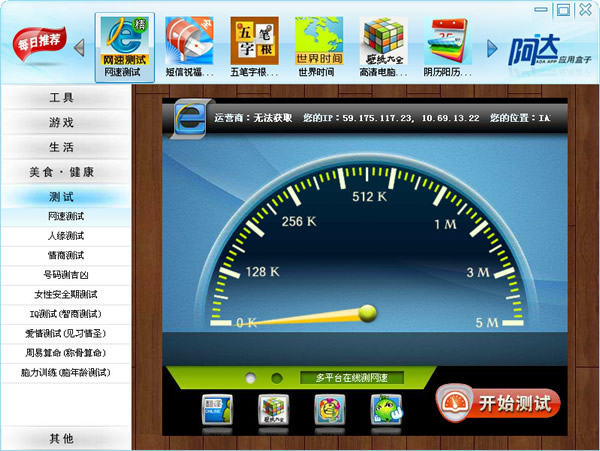This screenshot has width=600, height=451.
Task: Click the 多平台在线测网速 link
Action: click(x=352, y=378)
